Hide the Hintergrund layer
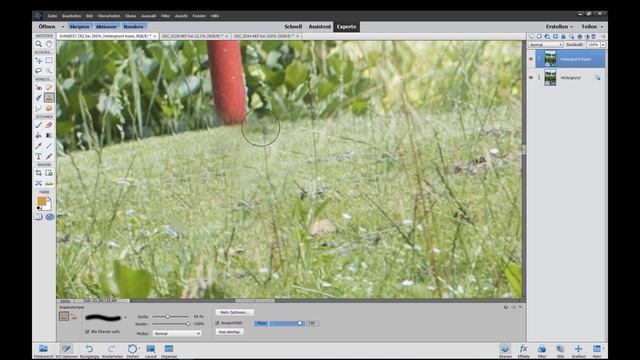Viewport: 640px width, 360px height. coord(531,77)
